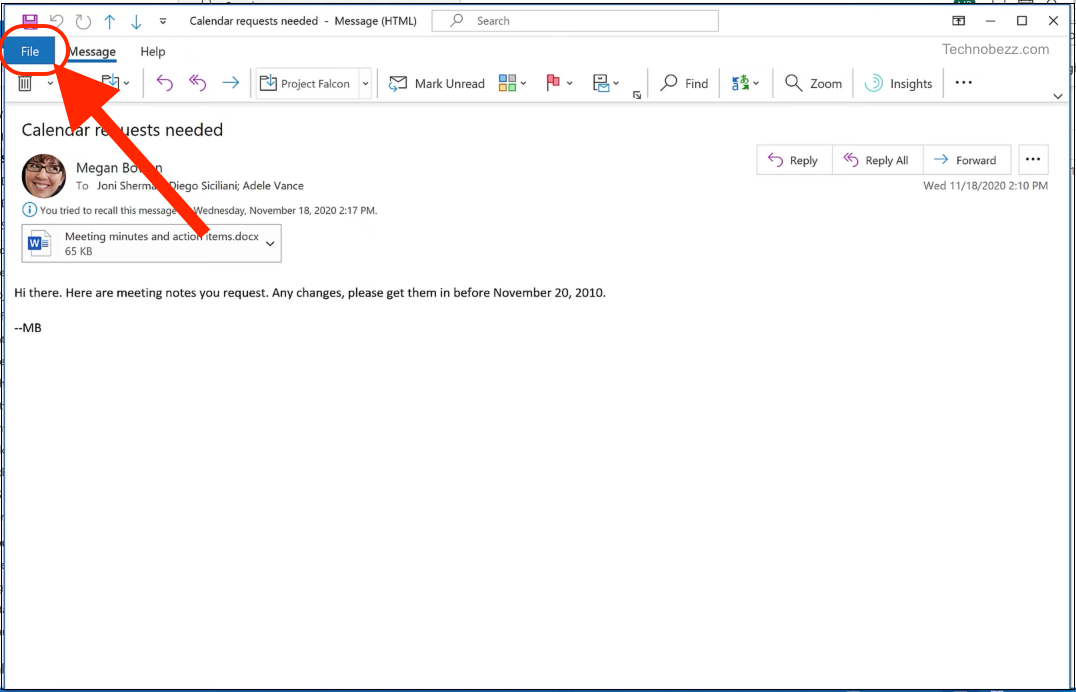
Task: Expand the Move options dropdown arrow
Action: coord(127,84)
